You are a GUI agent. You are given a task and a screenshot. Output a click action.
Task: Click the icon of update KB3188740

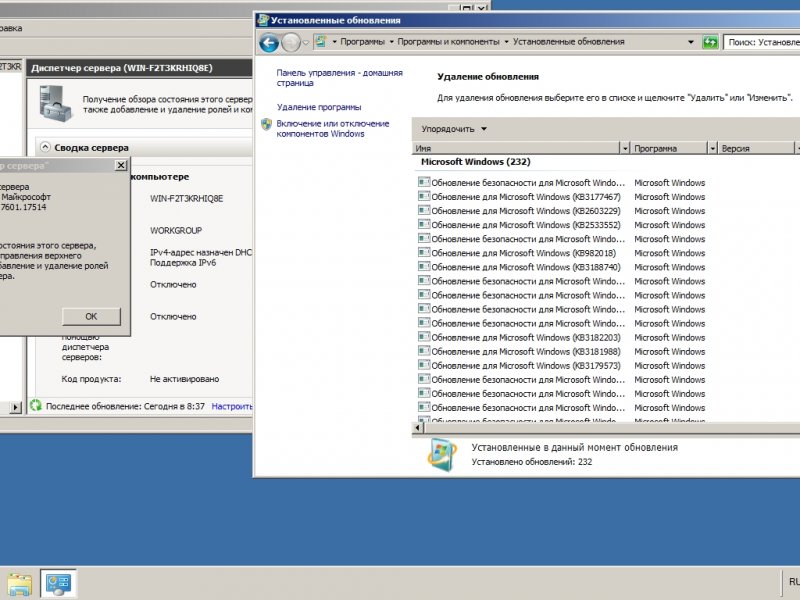[x=423, y=266]
